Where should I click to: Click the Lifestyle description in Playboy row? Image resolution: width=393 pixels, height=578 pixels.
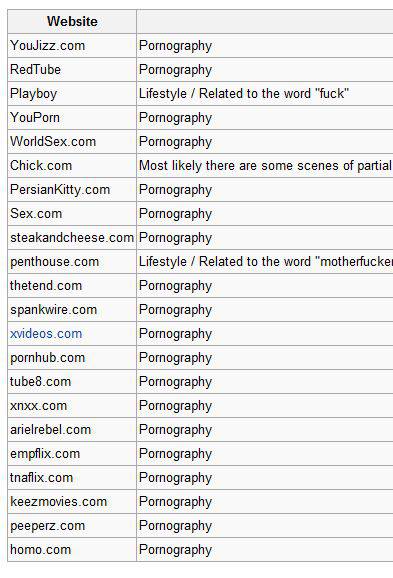244,94
